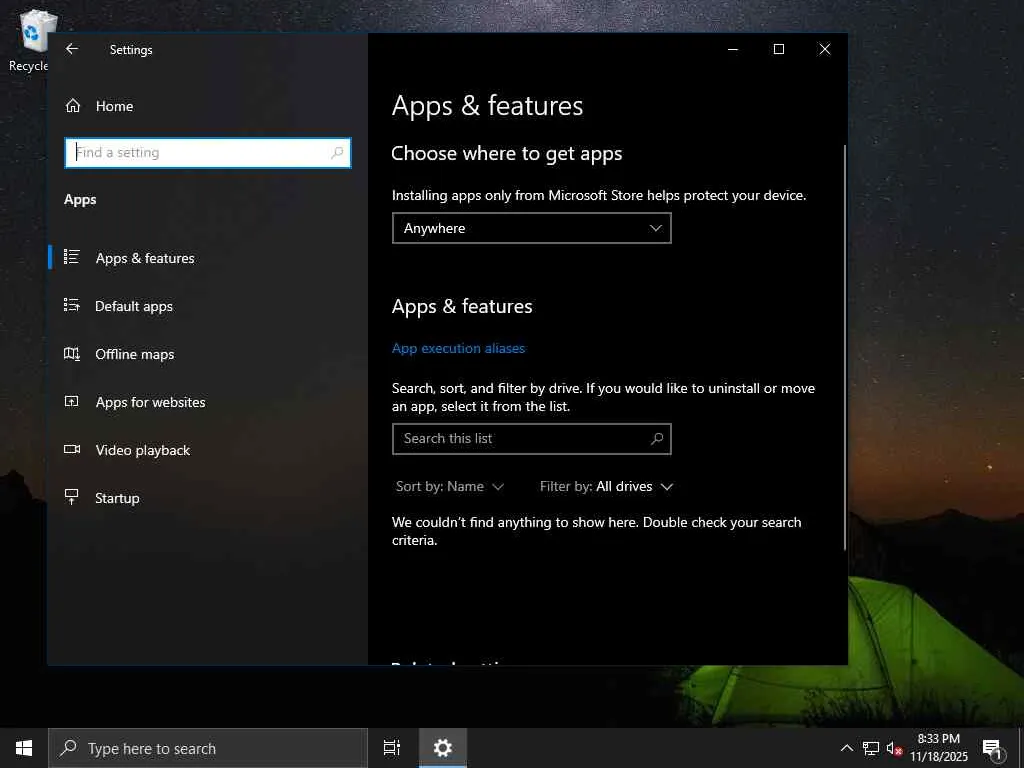The width and height of the screenshot is (1024, 768).
Task: Click the Startup sidebar icon
Action: click(72, 497)
